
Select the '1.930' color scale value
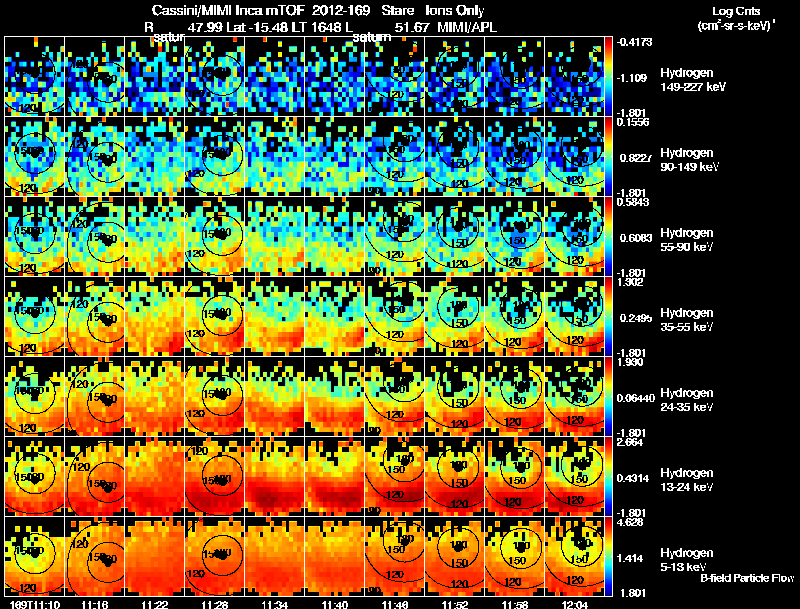(630, 362)
